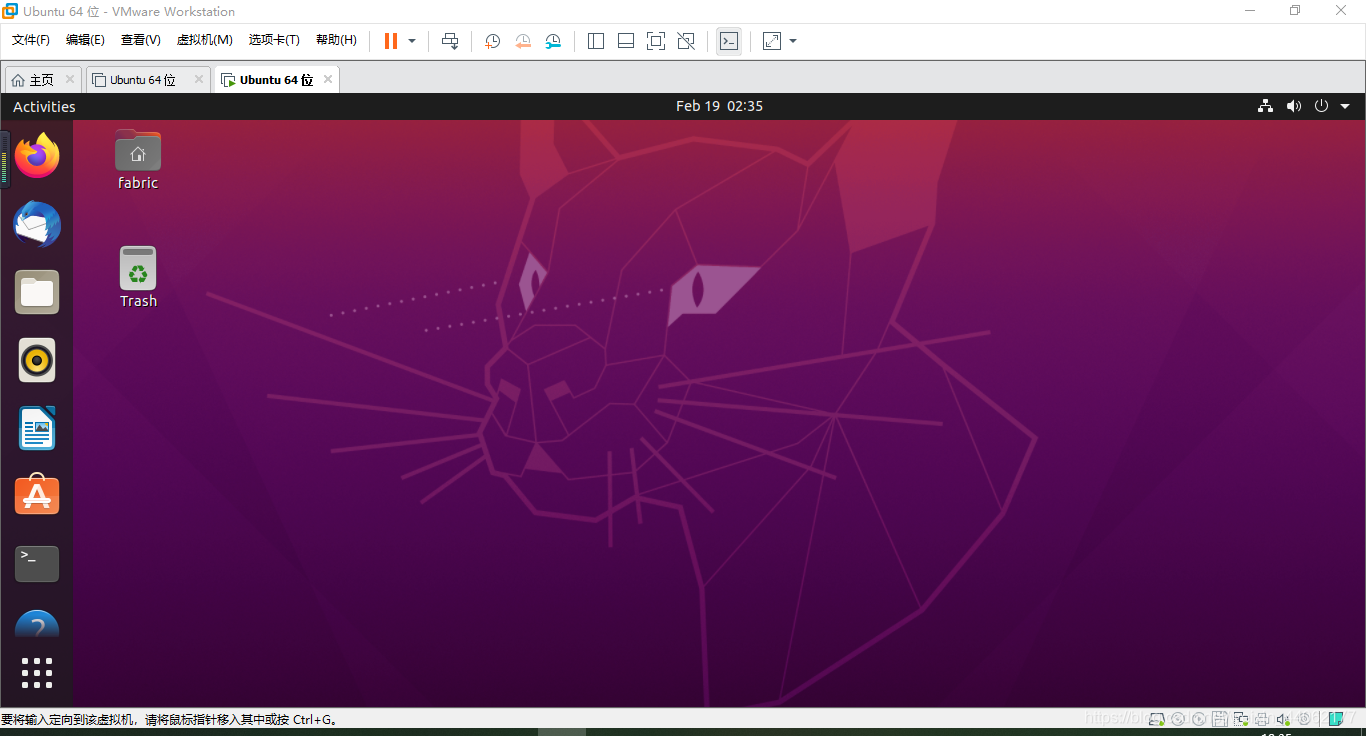Image resolution: width=1366 pixels, height=736 pixels.
Task: Launch Thunderbird Mail from the dock
Action: (x=37, y=224)
